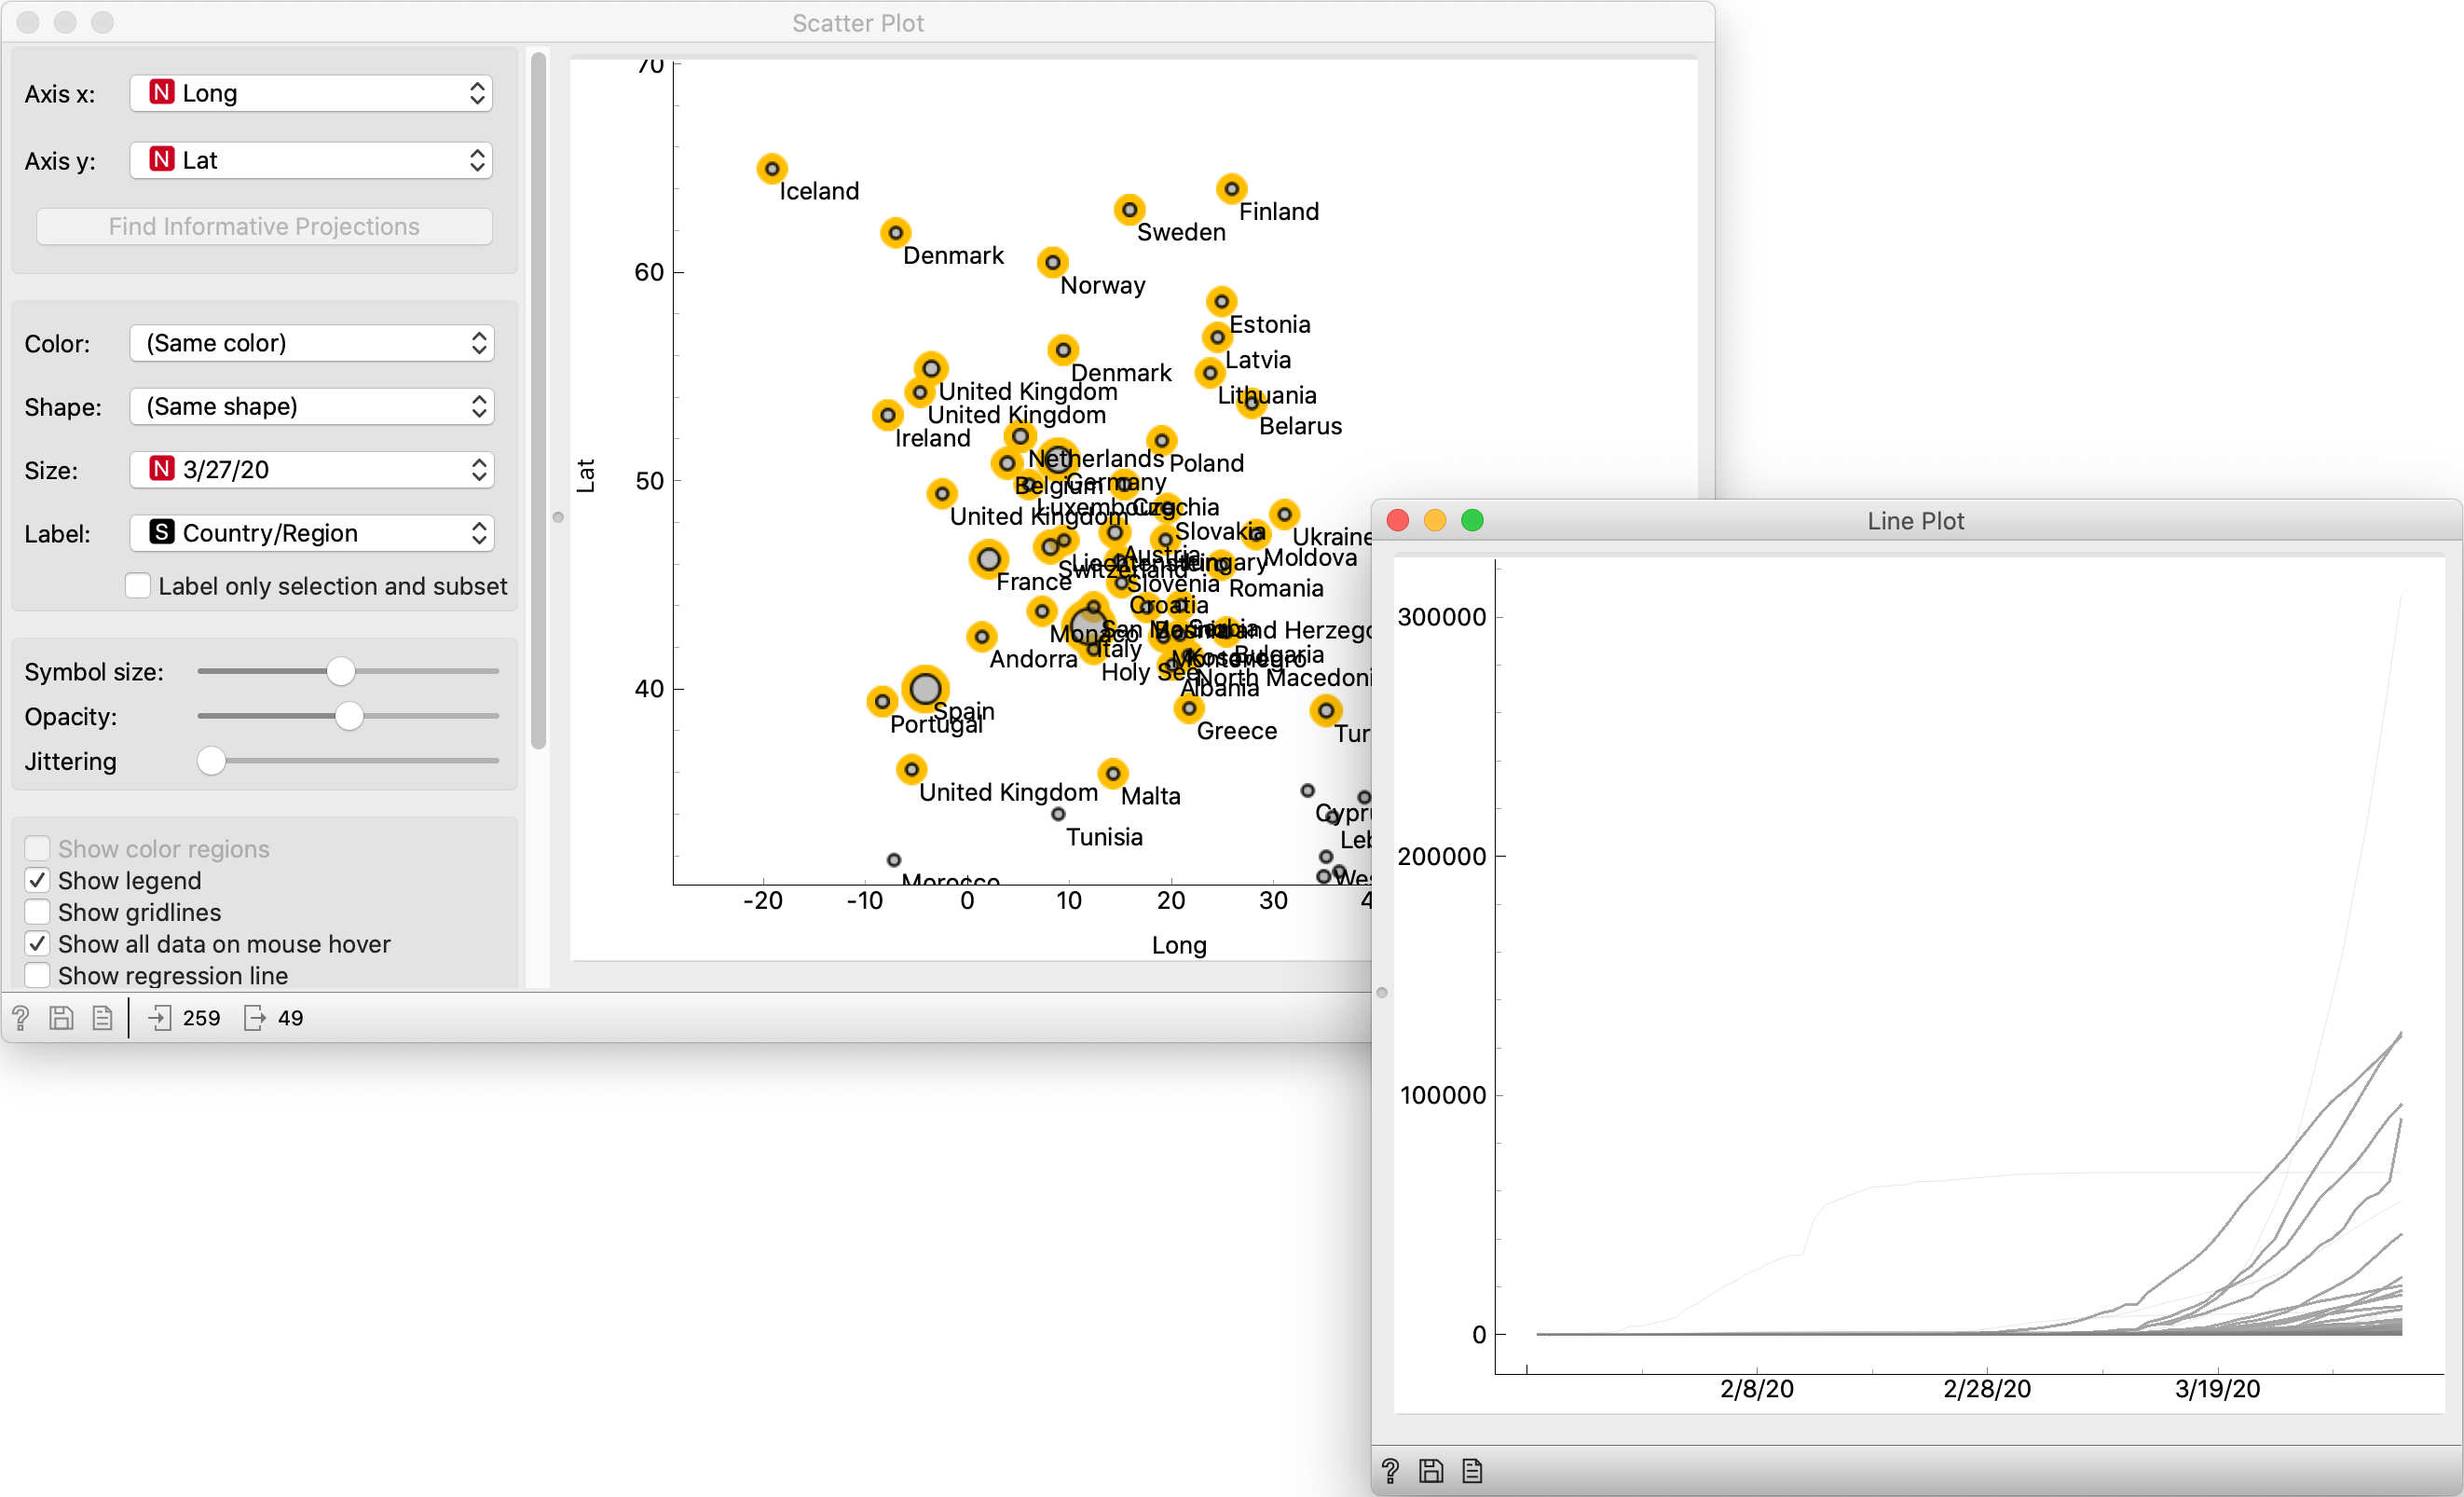Select the Finland data point
This screenshot has width=2464, height=1497.
click(x=1231, y=188)
